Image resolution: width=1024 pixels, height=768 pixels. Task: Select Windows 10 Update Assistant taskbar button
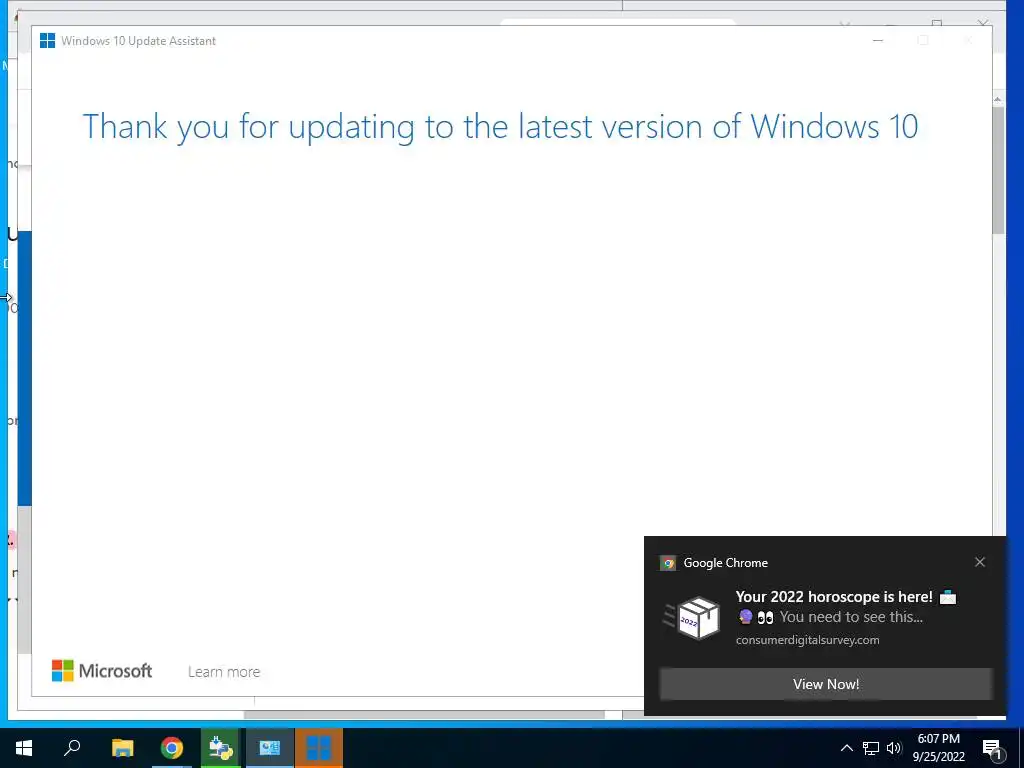pos(319,748)
